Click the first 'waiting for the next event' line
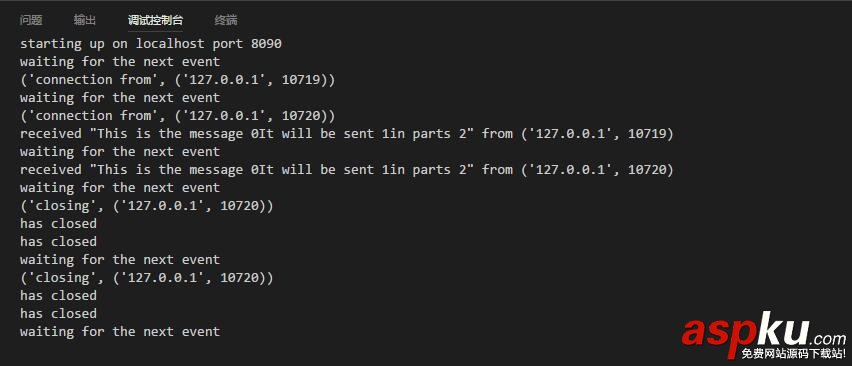The image size is (852, 366). pyautogui.click(x=120, y=61)
